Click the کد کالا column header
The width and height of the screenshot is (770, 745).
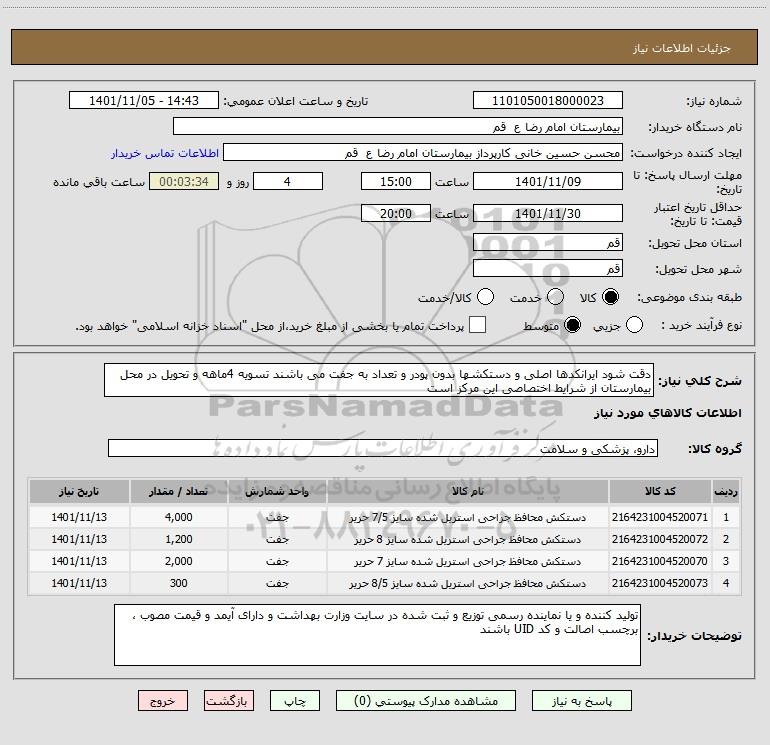[x=660, y=491]
